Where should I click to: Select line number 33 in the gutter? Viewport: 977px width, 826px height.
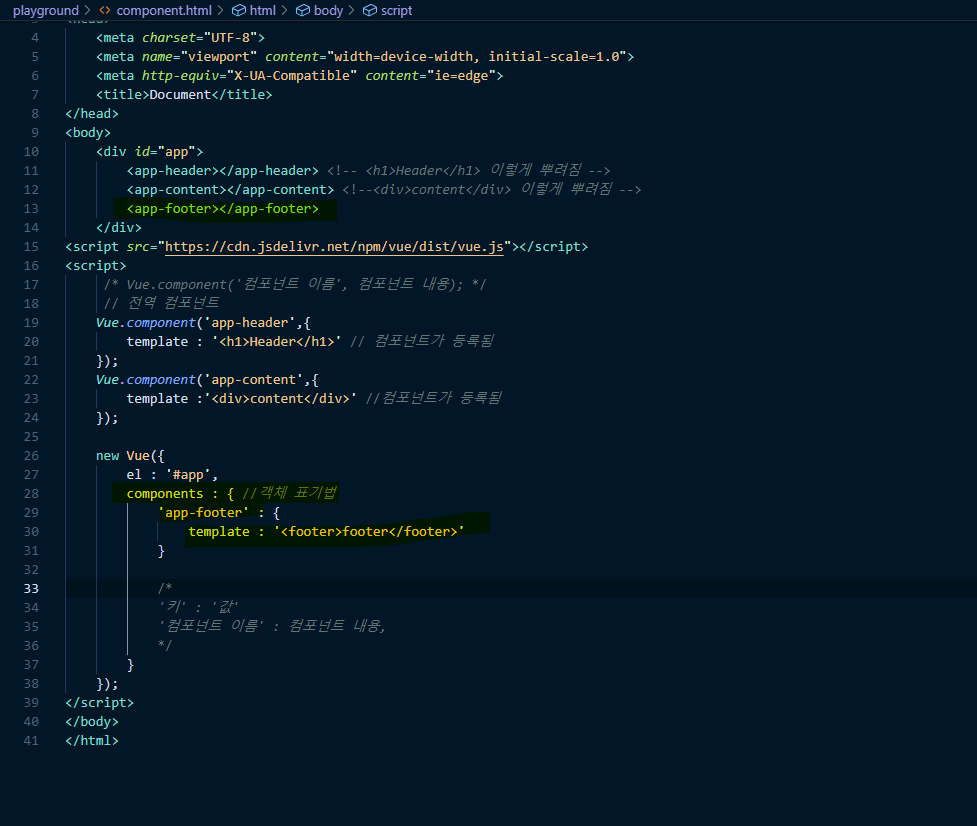point(31,589)
